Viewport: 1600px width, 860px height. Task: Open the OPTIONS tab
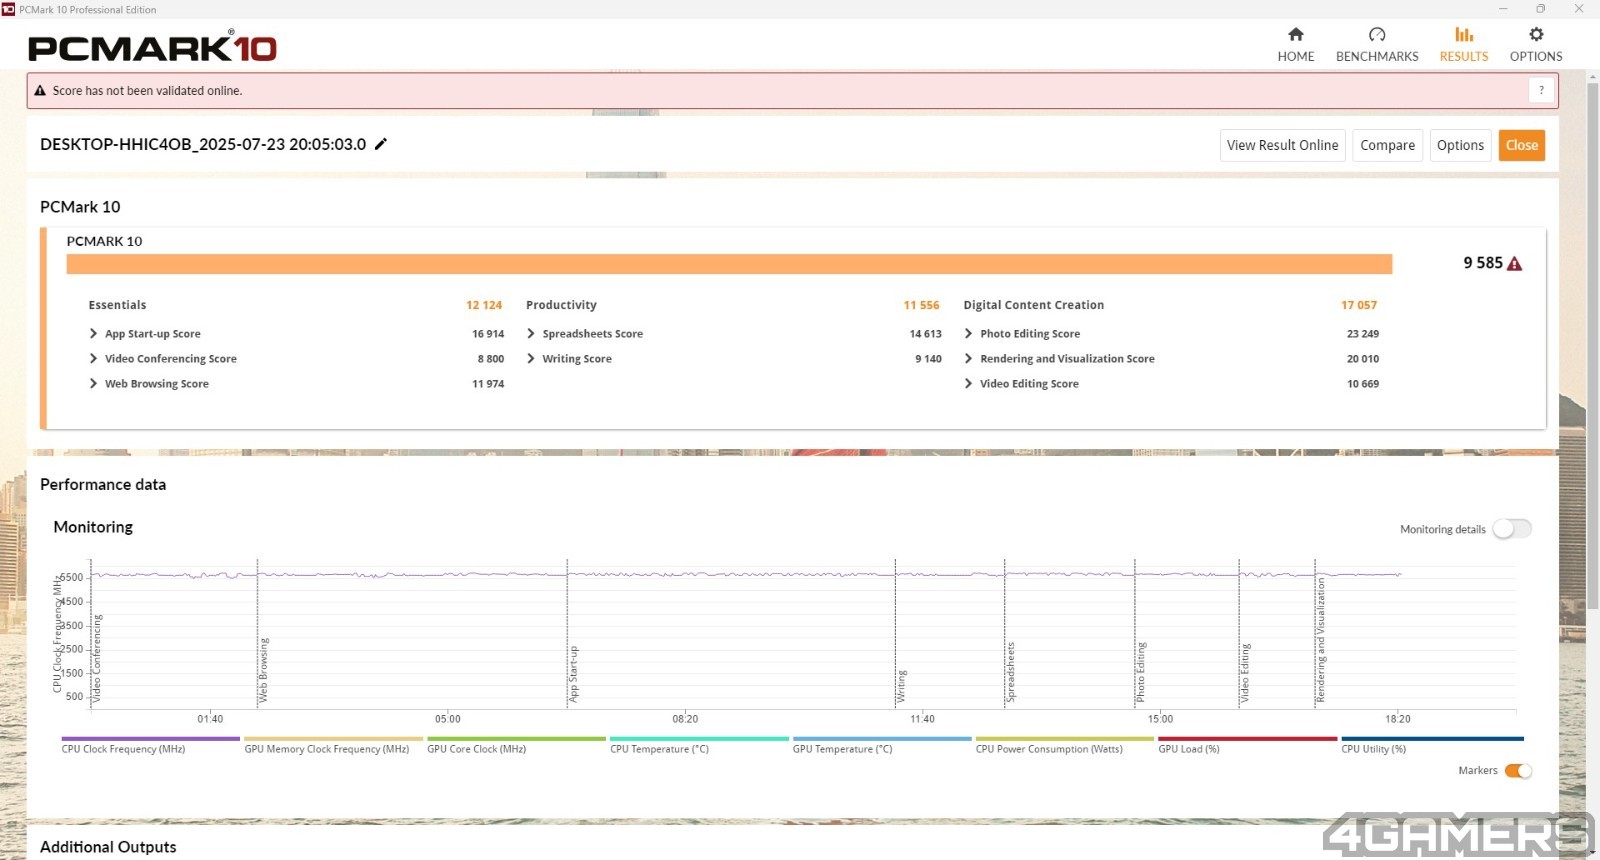1536,45
